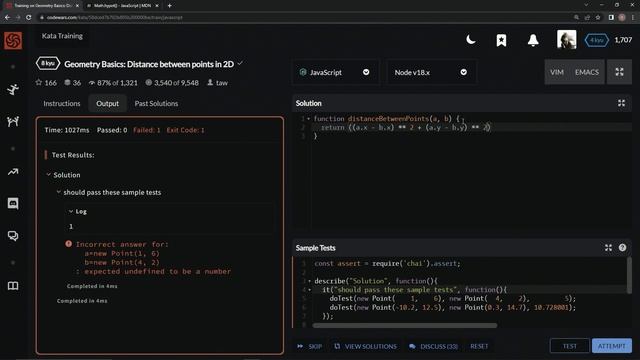The height and width of the screenshot is (360, 640).
Task: Submit with the ATTEMPT button
Action: 611,346
